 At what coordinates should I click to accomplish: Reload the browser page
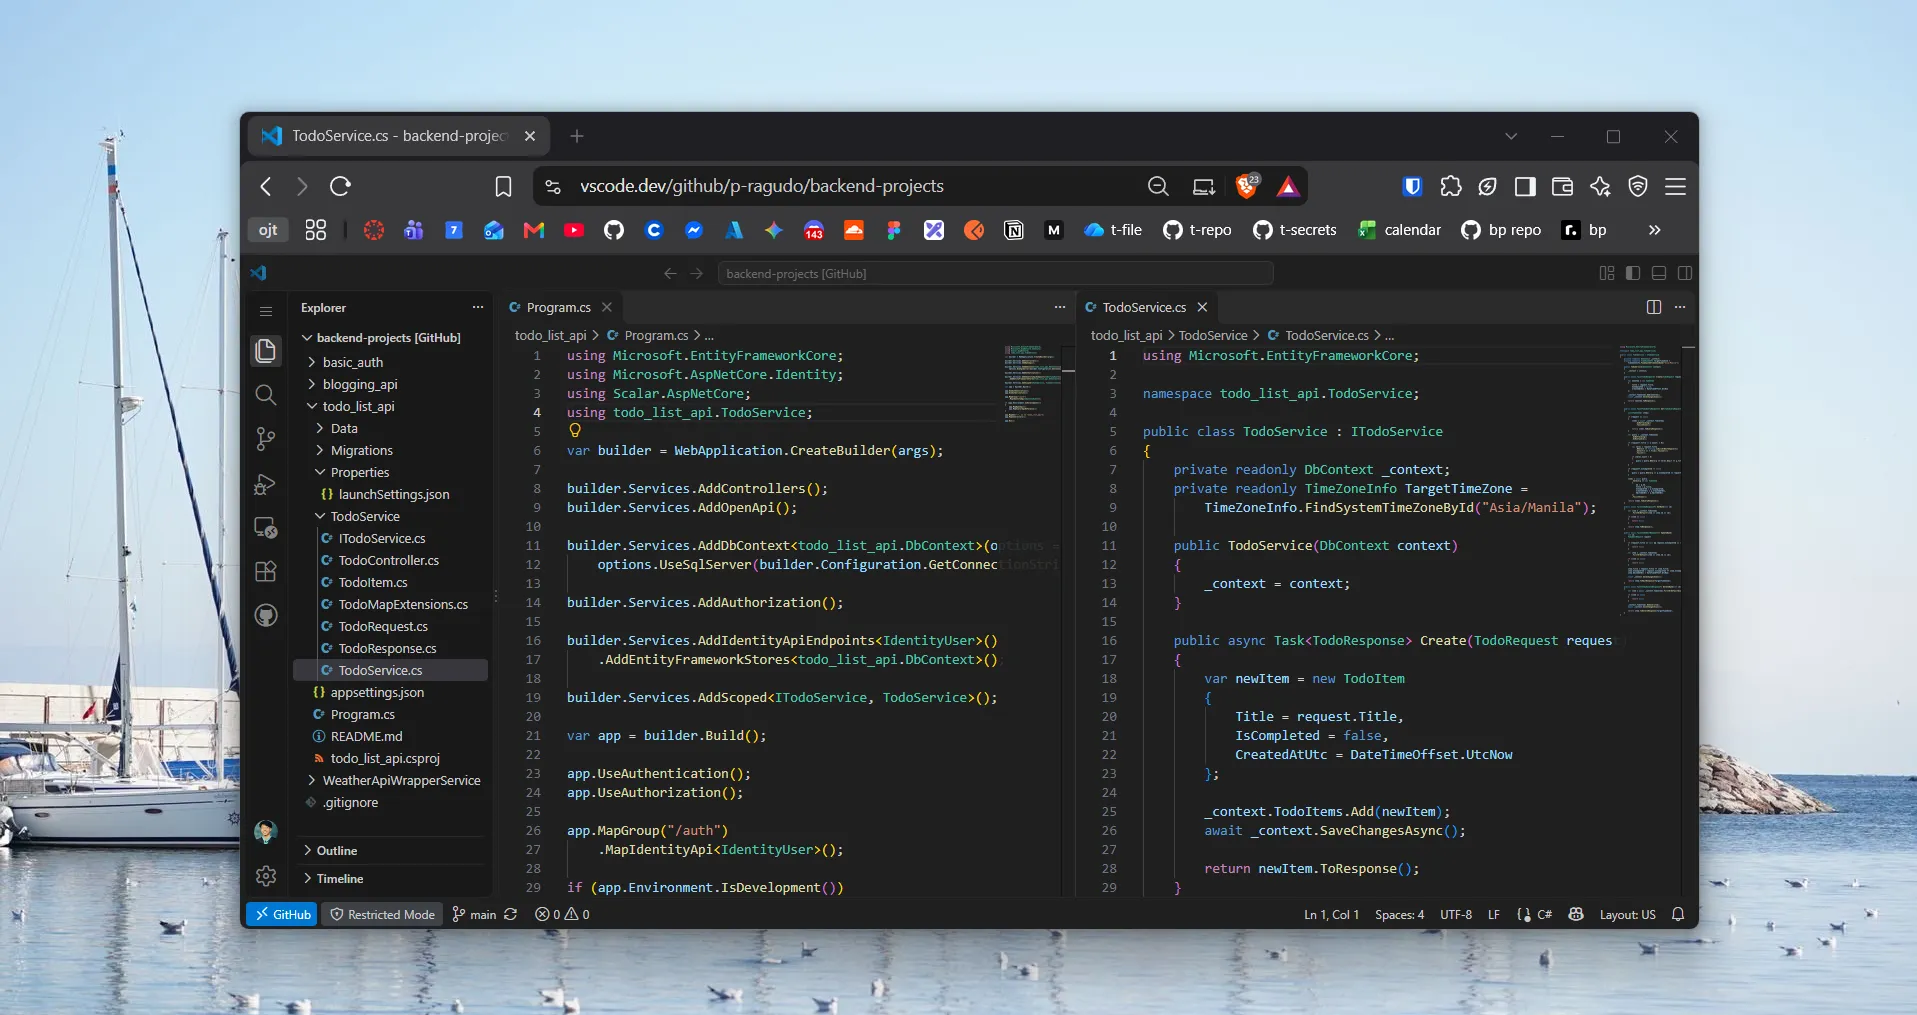(x=340, y=186)
